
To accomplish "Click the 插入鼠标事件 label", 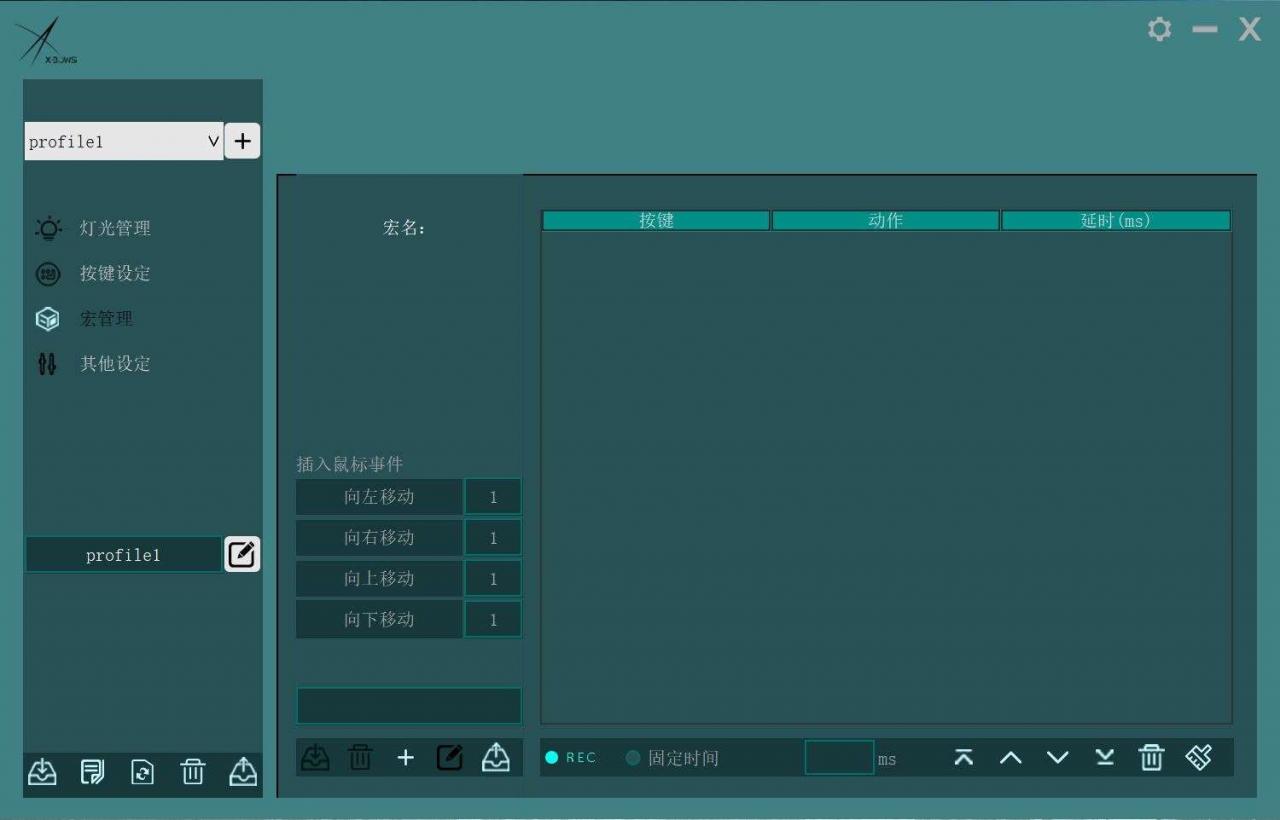I will point(350,464).
